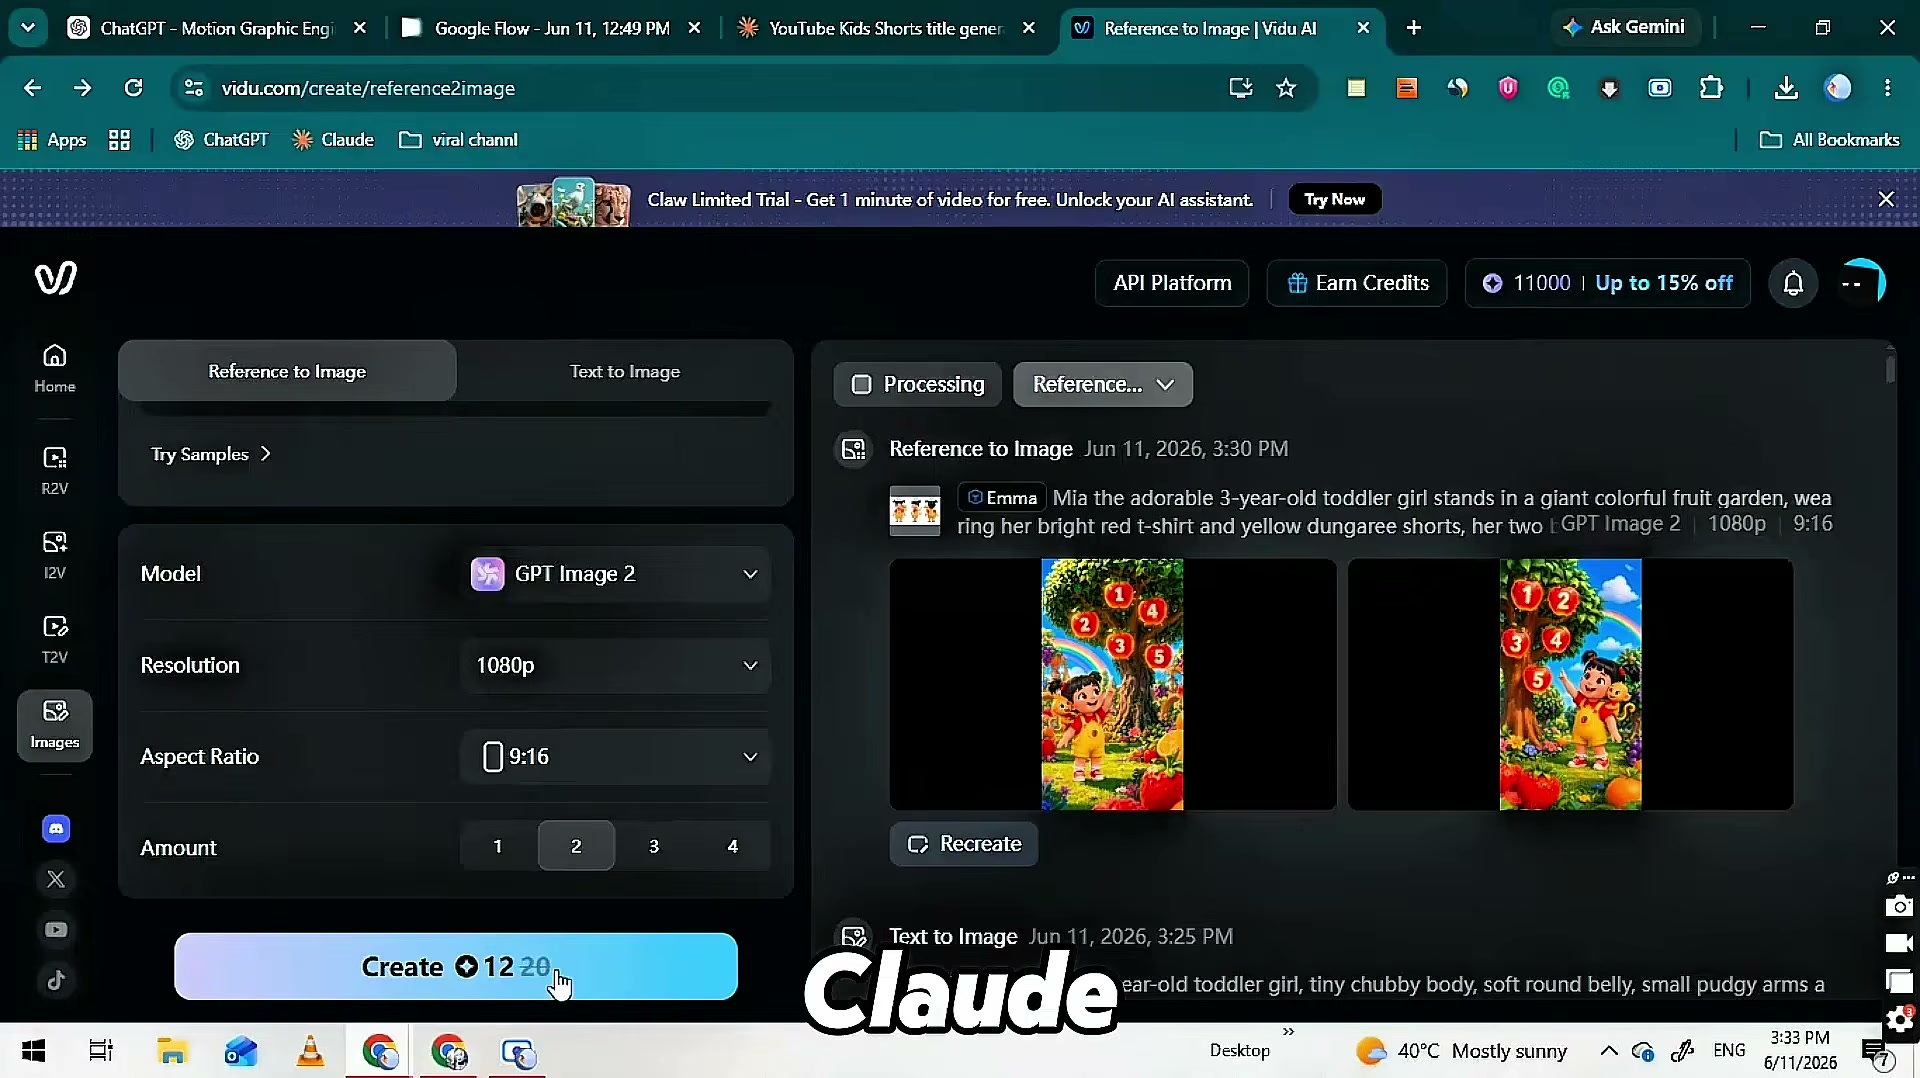Open File Explorer from the taskbar

pos(172,1051)
